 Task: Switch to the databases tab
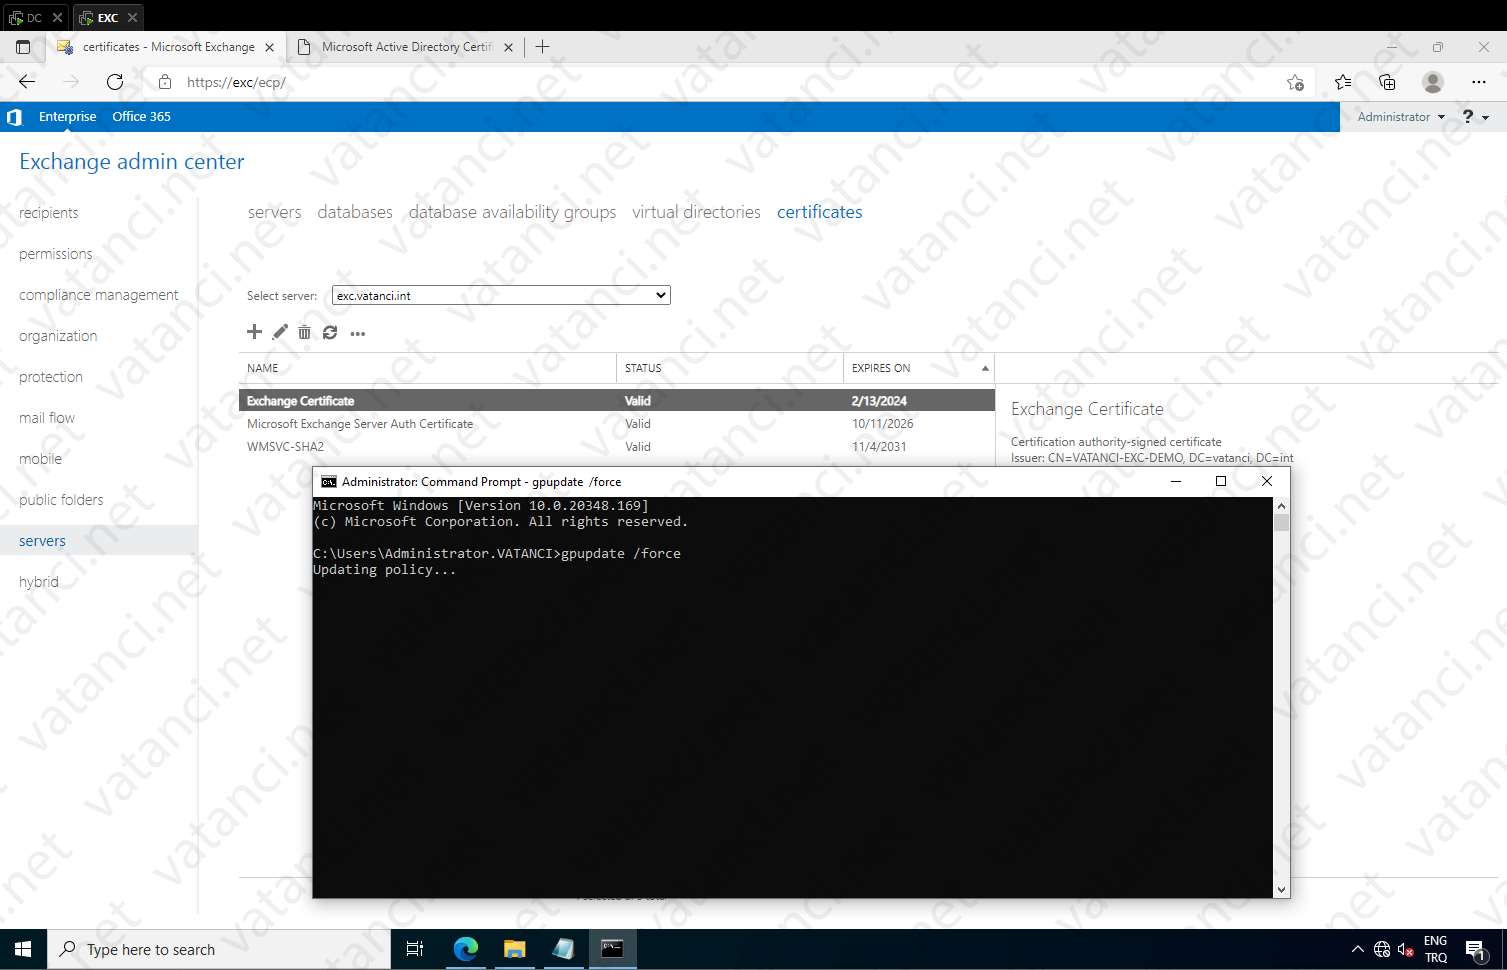355,212
